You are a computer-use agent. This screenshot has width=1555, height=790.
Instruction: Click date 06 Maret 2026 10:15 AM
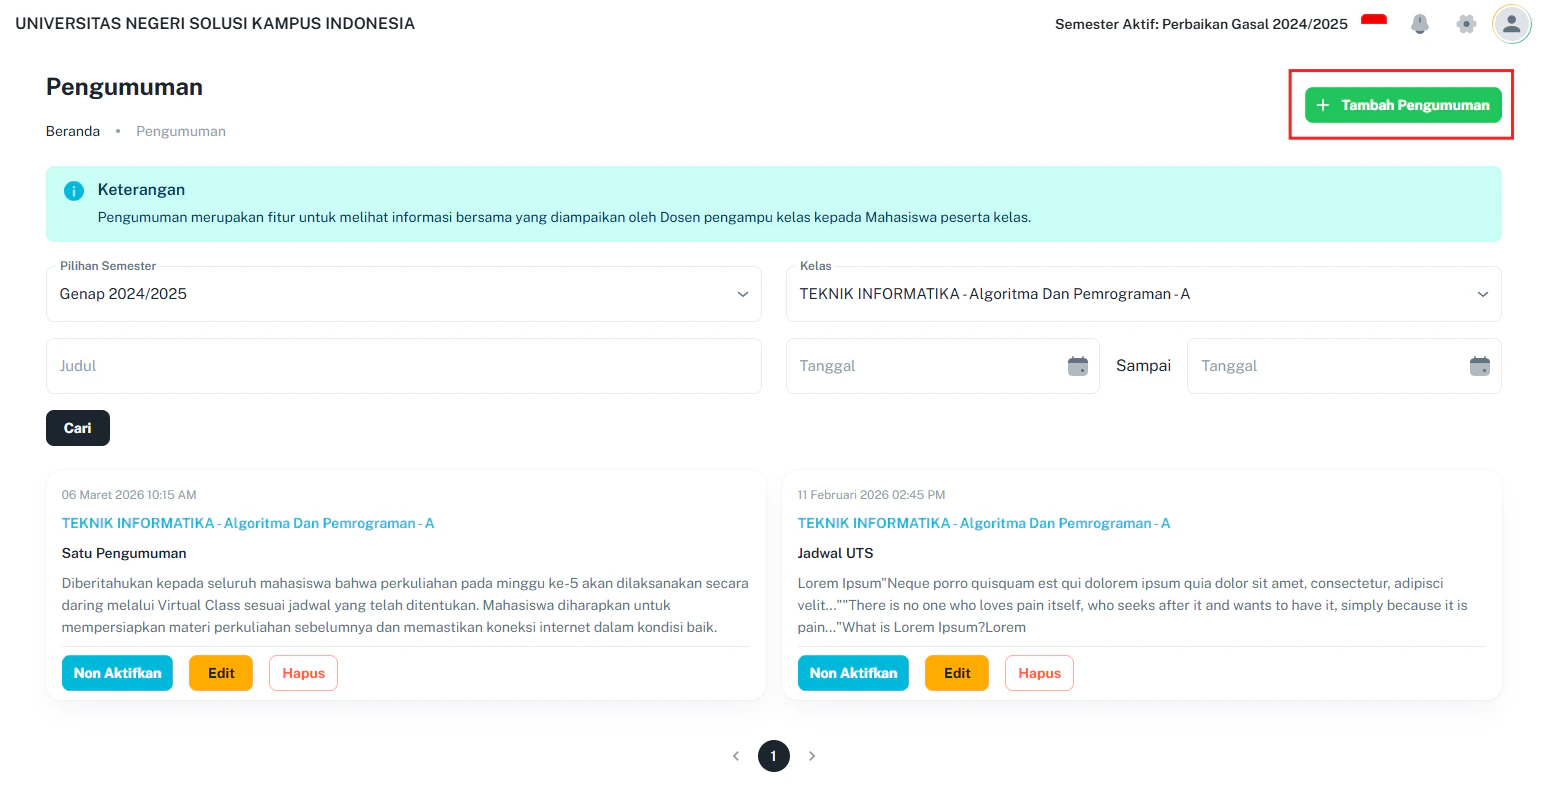[x=129, y=495]
